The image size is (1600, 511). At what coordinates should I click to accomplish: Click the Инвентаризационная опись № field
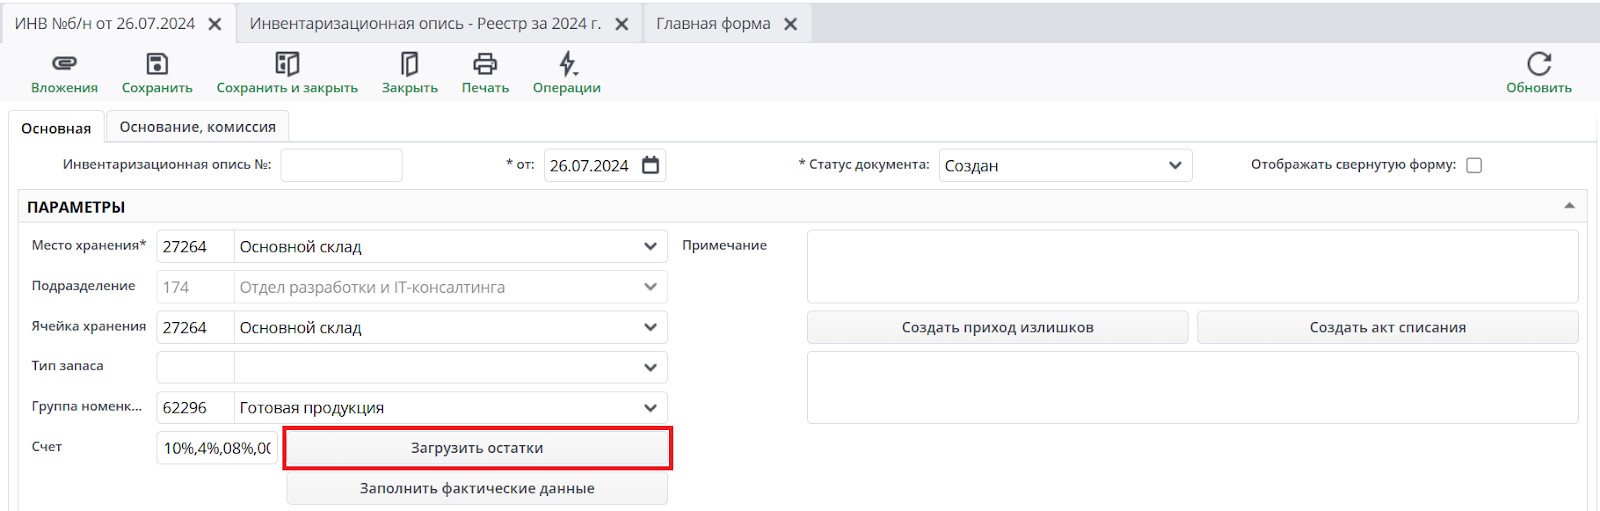pyautogui.click(x=341, y=165)
